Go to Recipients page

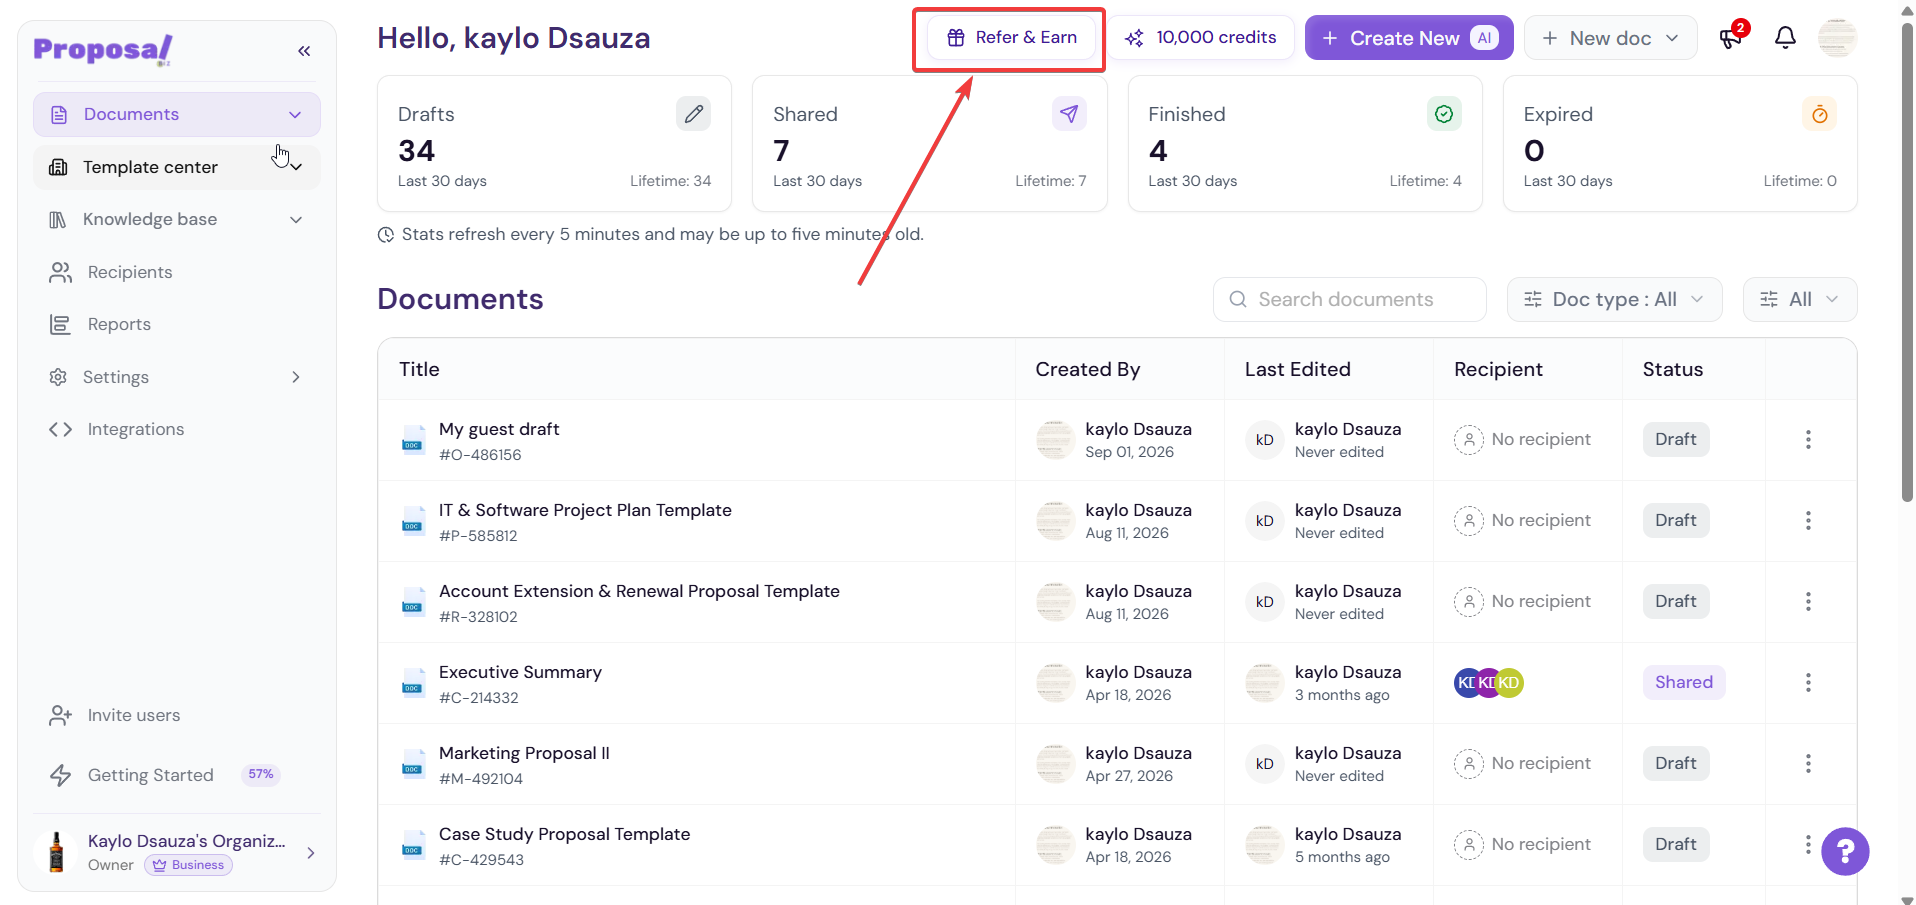pos(130,272)
